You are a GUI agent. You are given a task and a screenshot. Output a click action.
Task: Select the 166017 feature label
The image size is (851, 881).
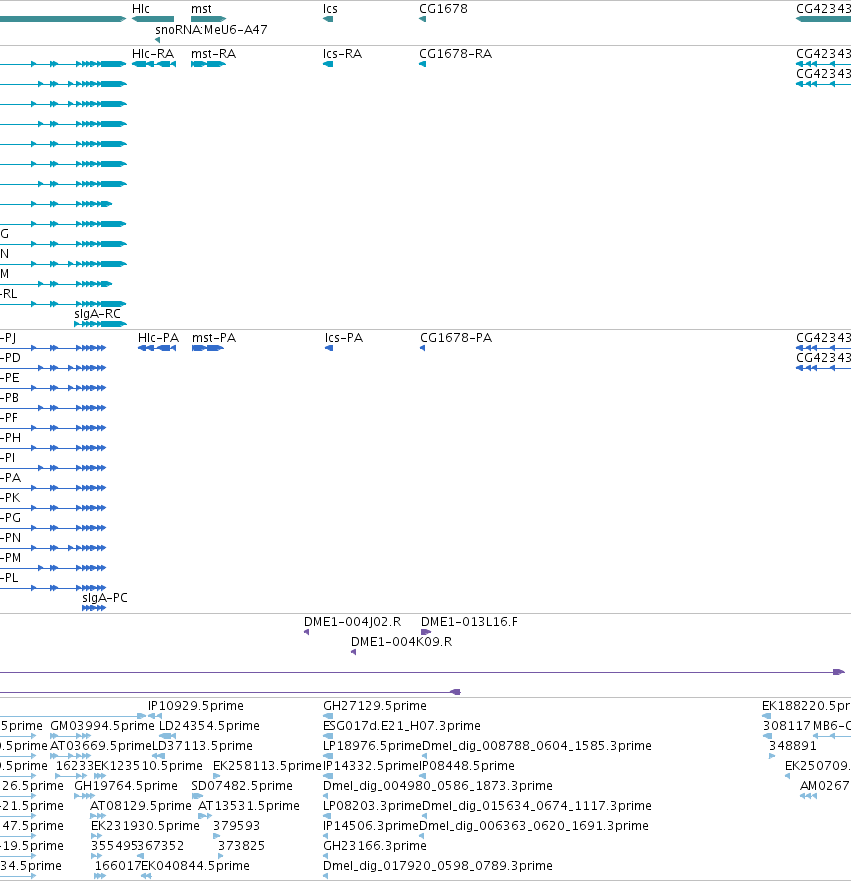(117, 866)
